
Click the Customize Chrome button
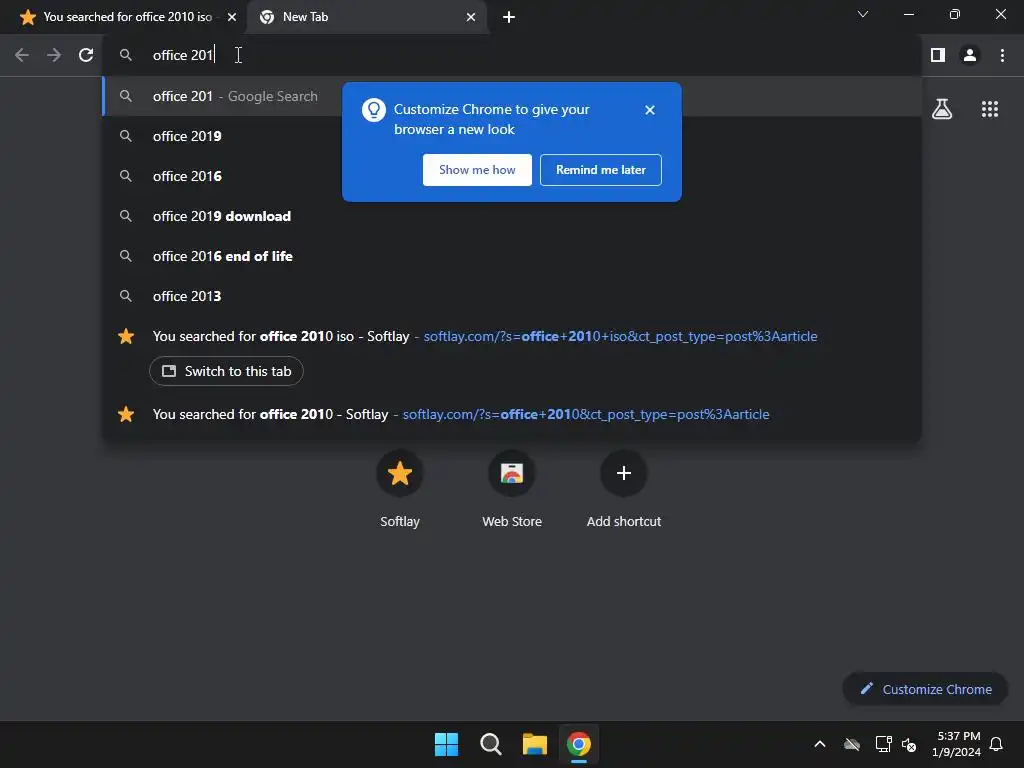tap(925, 689)
